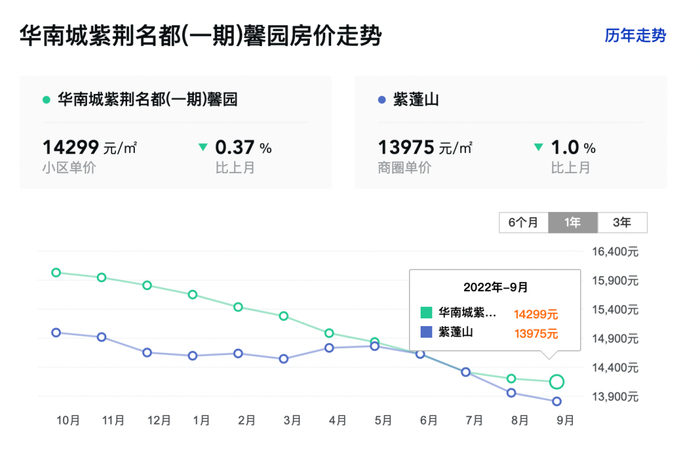Image resolution: width=700 pixels, height=452 pixels.
Task: Click page title 华南城紫荆名都(一期)馨园房价走势
Action: point(200,36)
